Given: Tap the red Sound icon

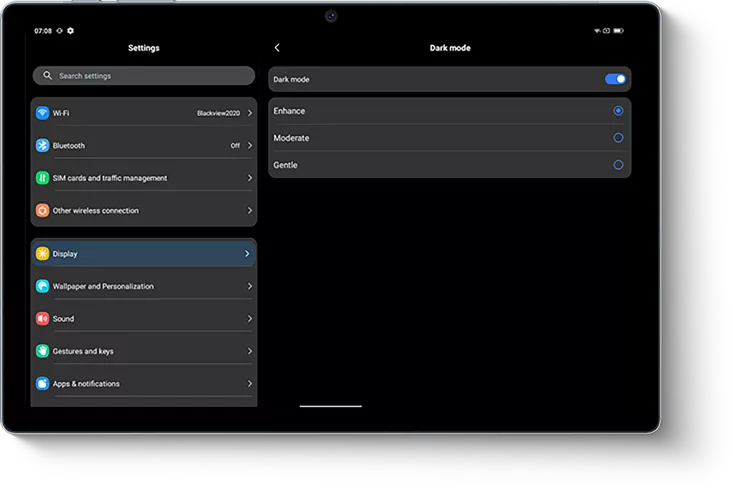Looking at the screenshot, I should [42, 319].
